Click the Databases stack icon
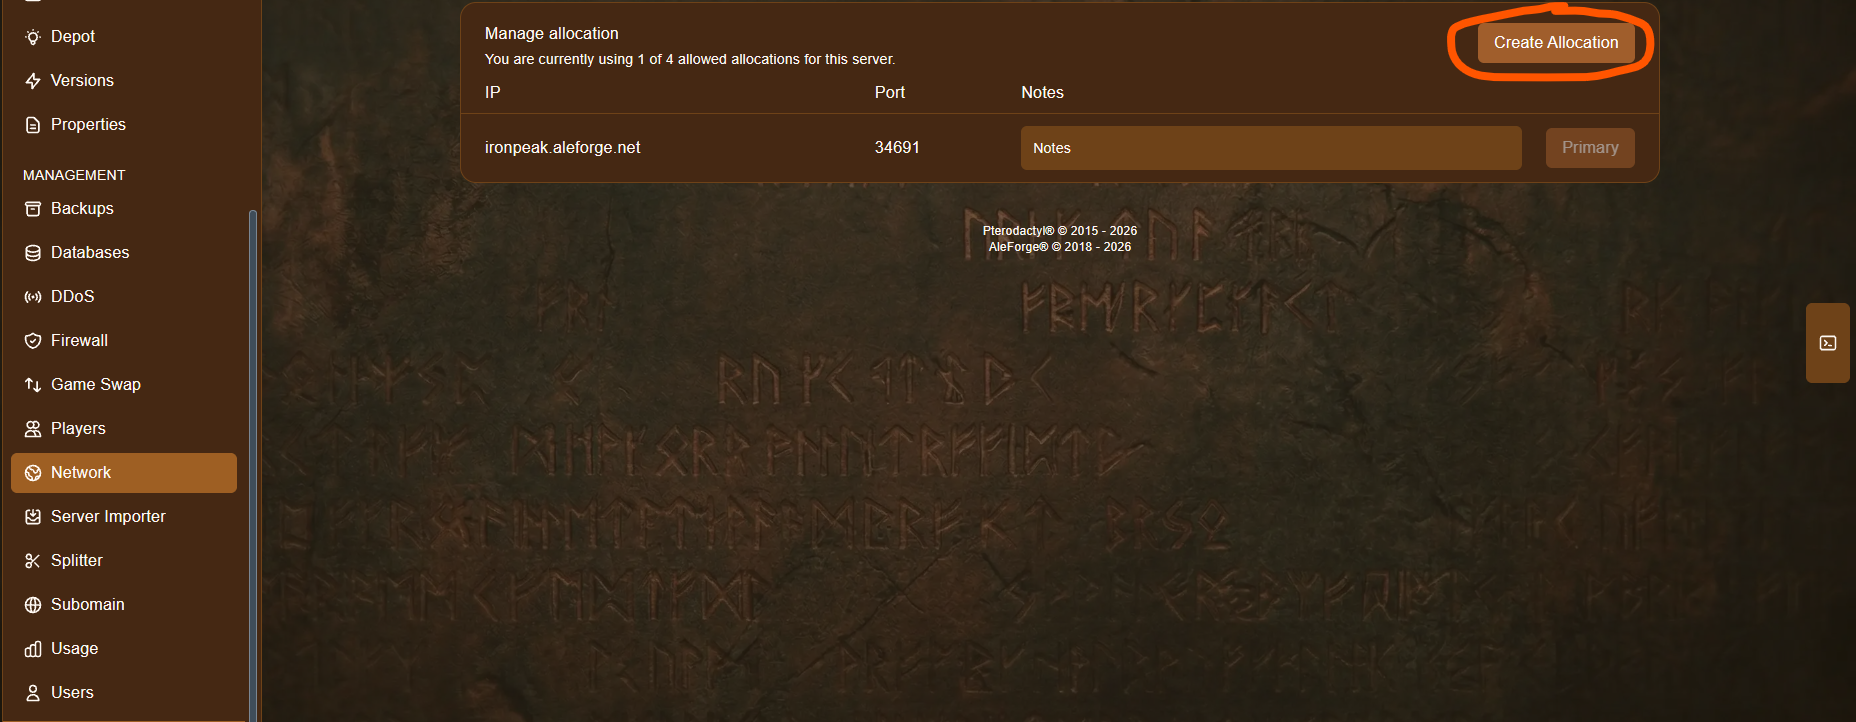1856x722 pixels. click(33, 253)
